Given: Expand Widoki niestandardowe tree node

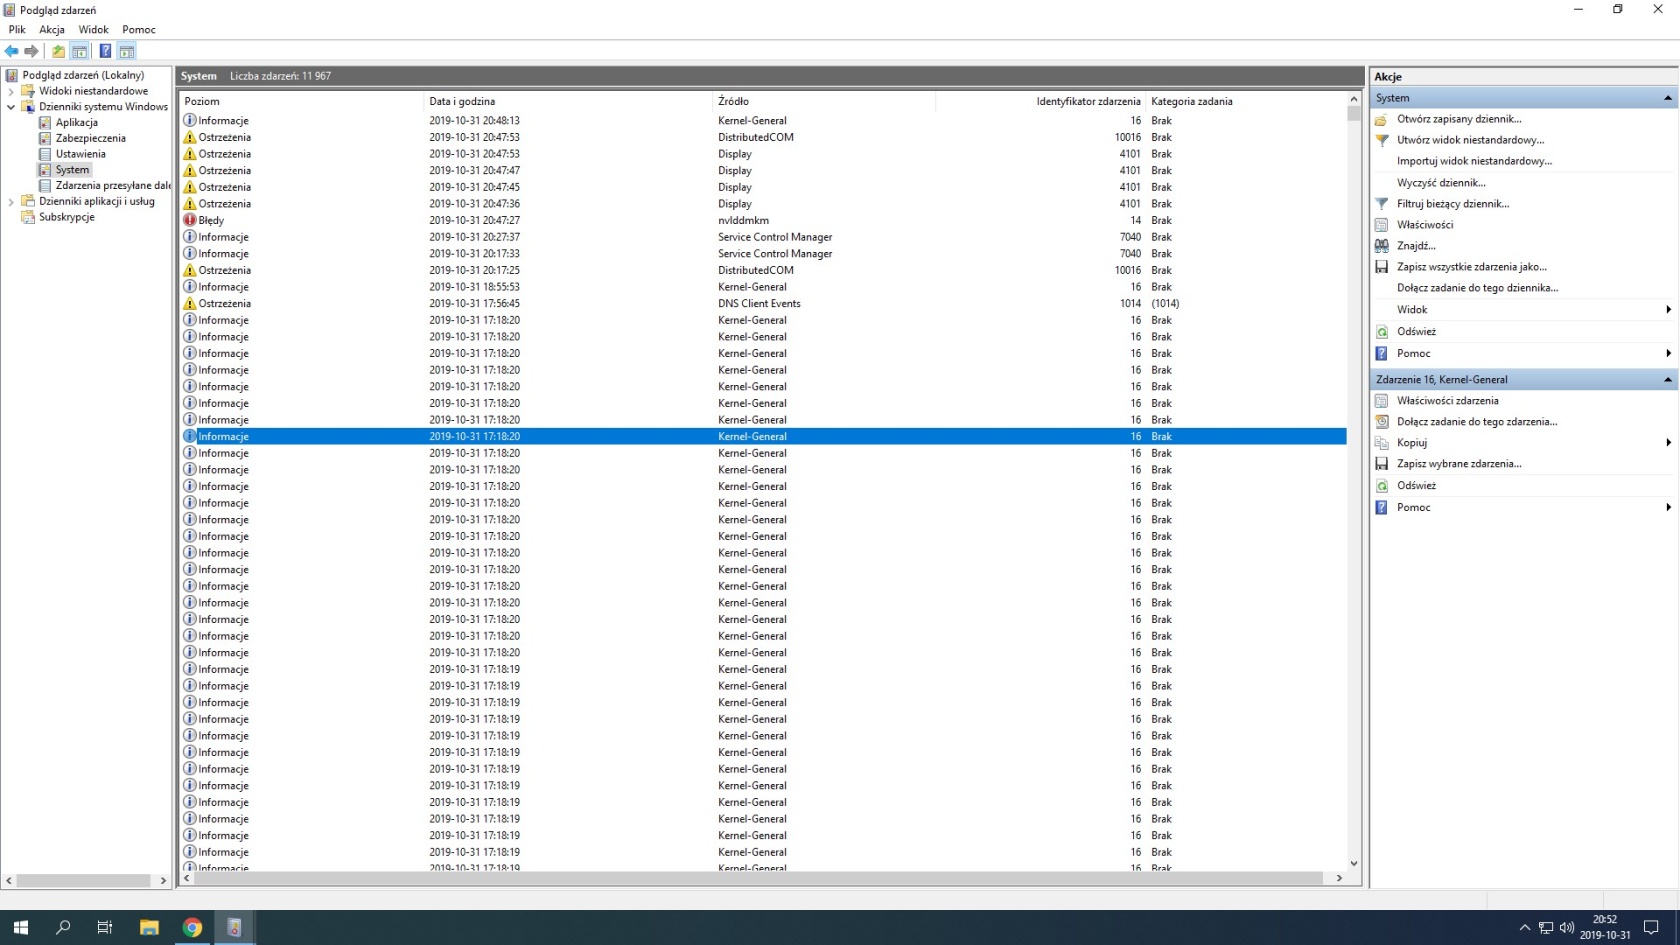Looking at the screenshot, I should click(11, 91).
